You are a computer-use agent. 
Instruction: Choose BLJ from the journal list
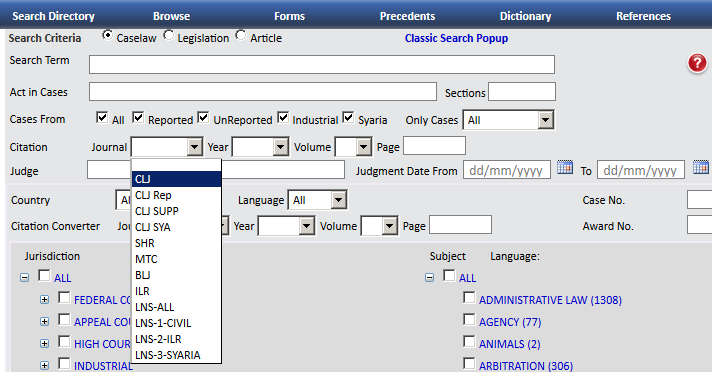(176, 275)
